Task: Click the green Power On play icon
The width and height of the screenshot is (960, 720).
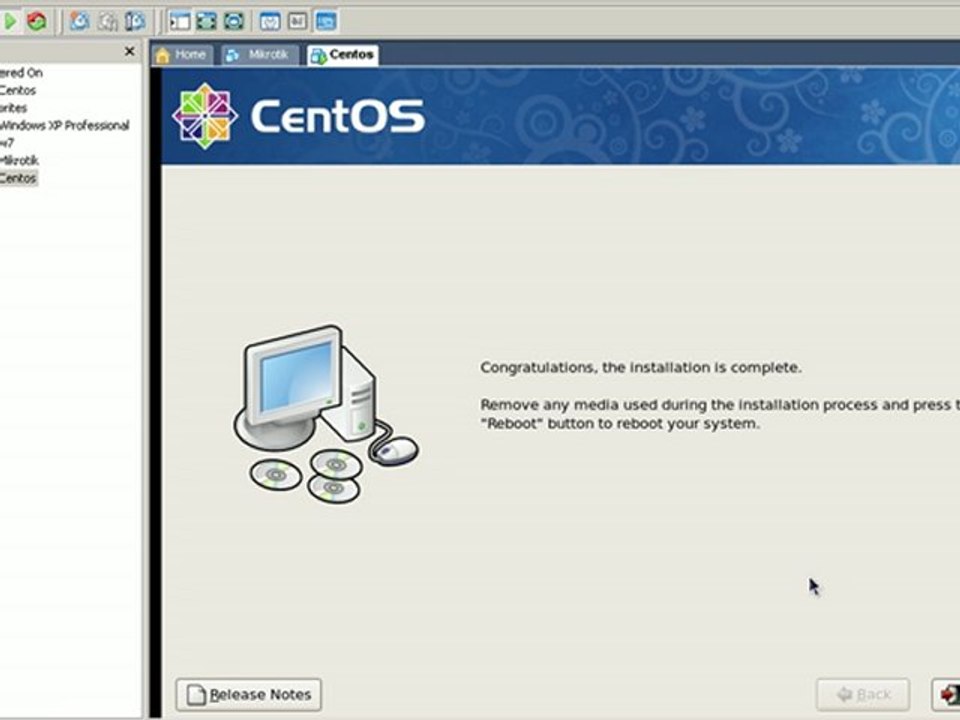Action: 10,21
